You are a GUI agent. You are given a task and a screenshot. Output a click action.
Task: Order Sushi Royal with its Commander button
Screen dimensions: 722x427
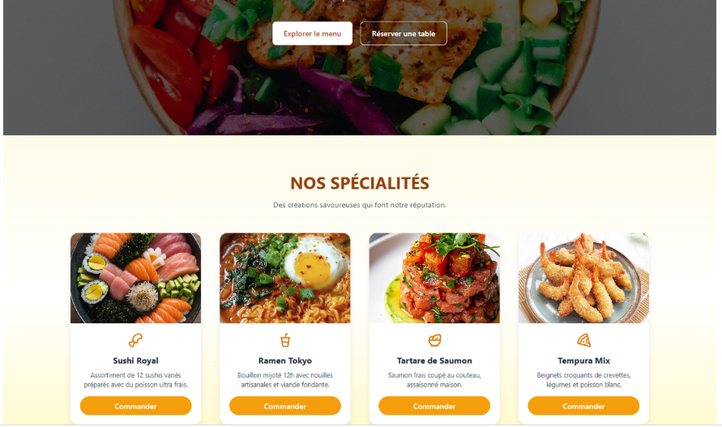[x=135, y=406]
